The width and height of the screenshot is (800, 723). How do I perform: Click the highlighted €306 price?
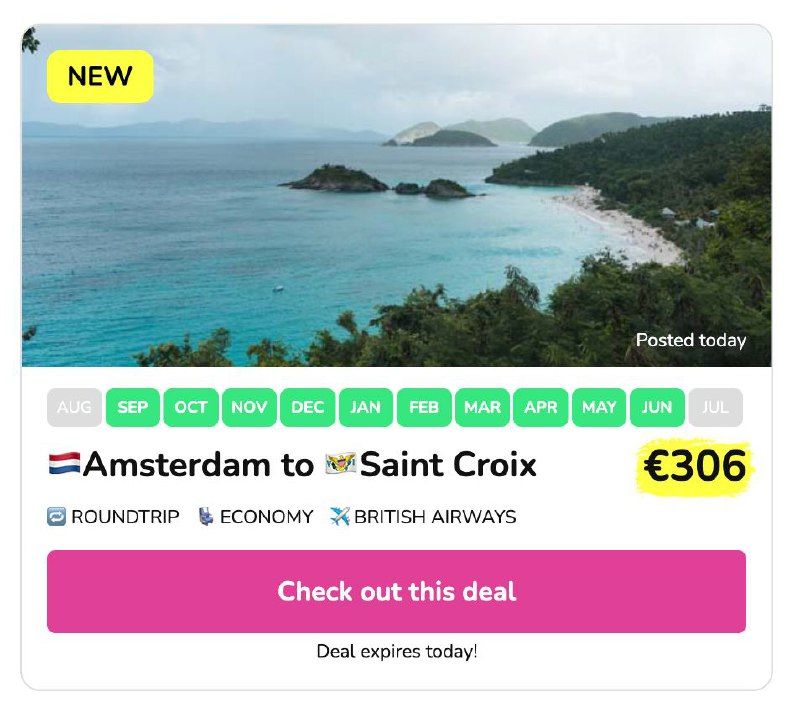[695, 466]
